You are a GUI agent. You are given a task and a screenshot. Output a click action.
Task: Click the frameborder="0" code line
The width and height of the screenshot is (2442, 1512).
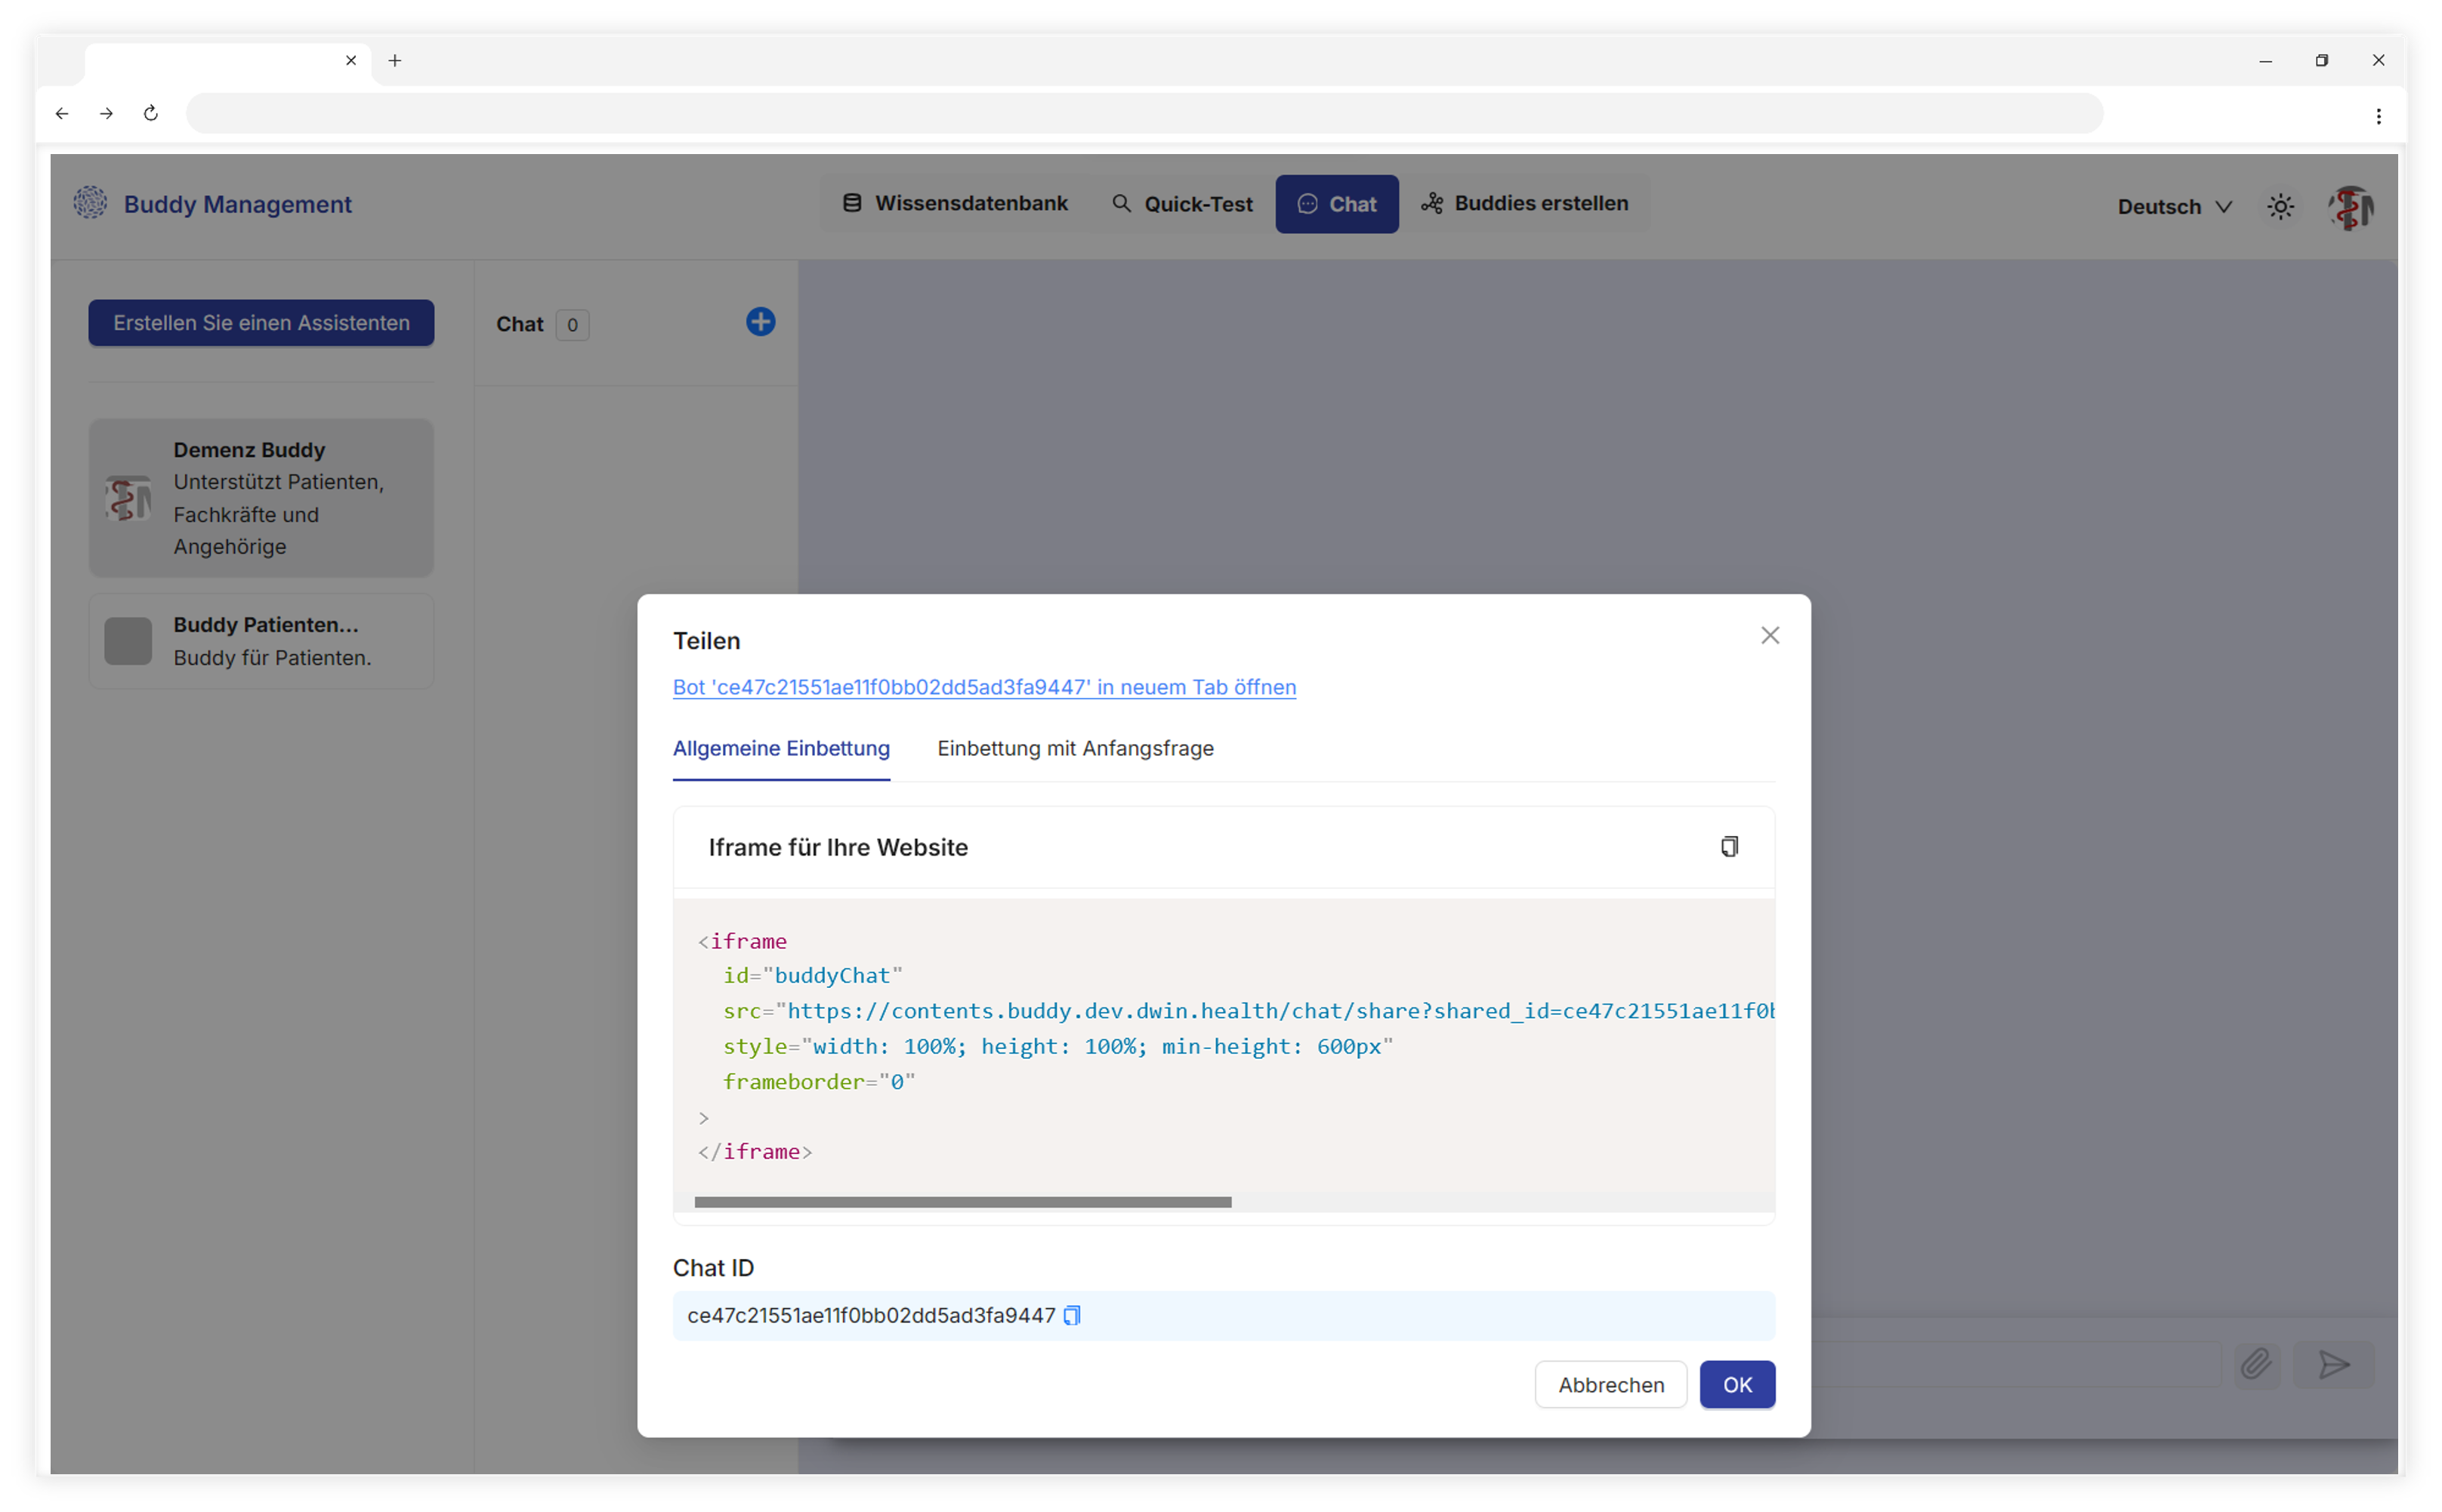pyautogui.click(x=819, y=1081)
